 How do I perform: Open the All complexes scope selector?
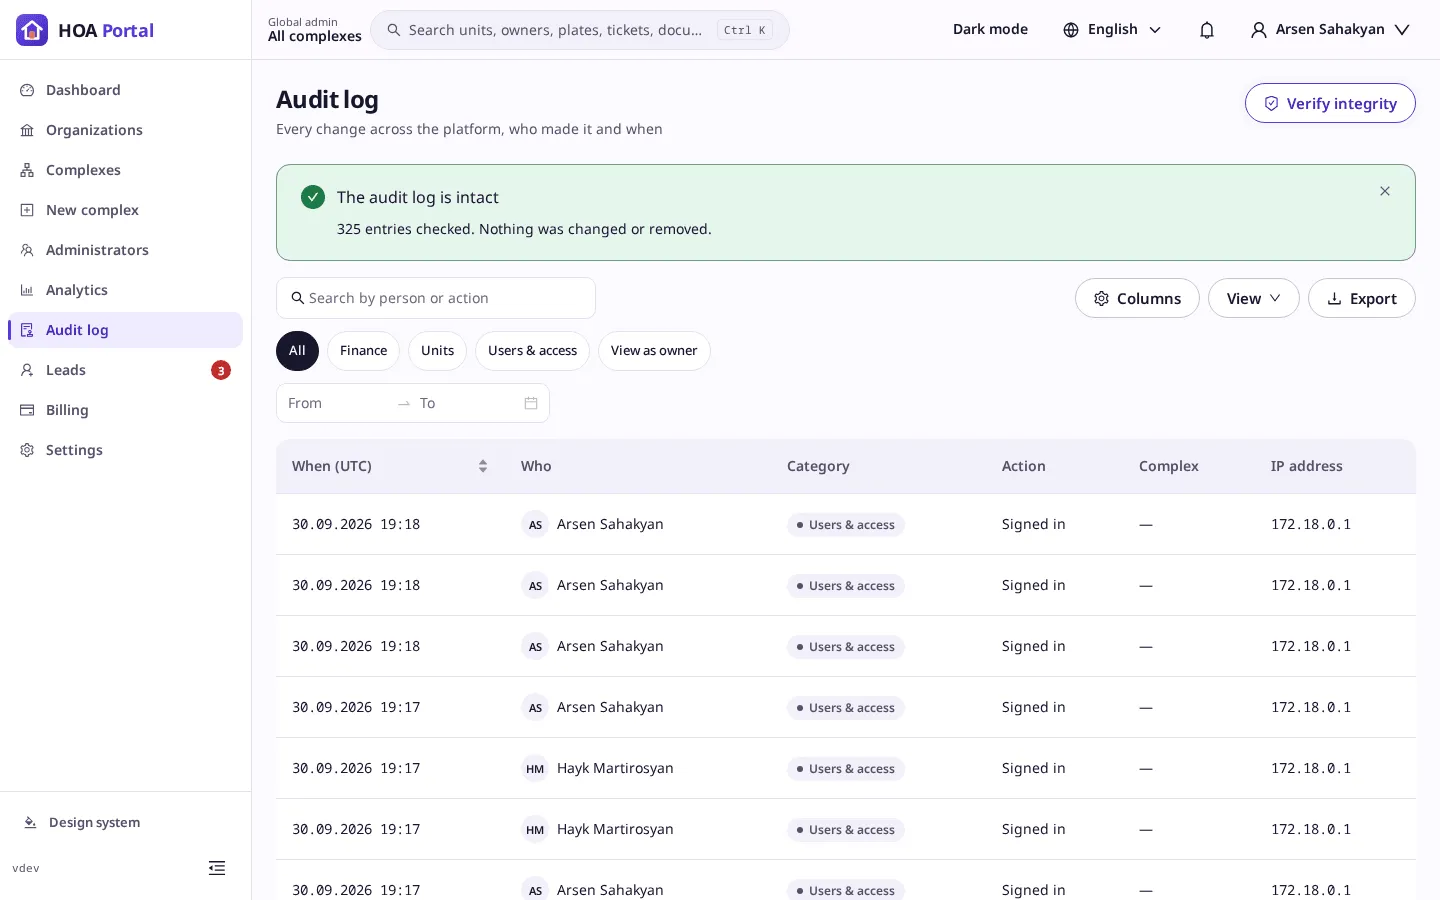point(315,30)
